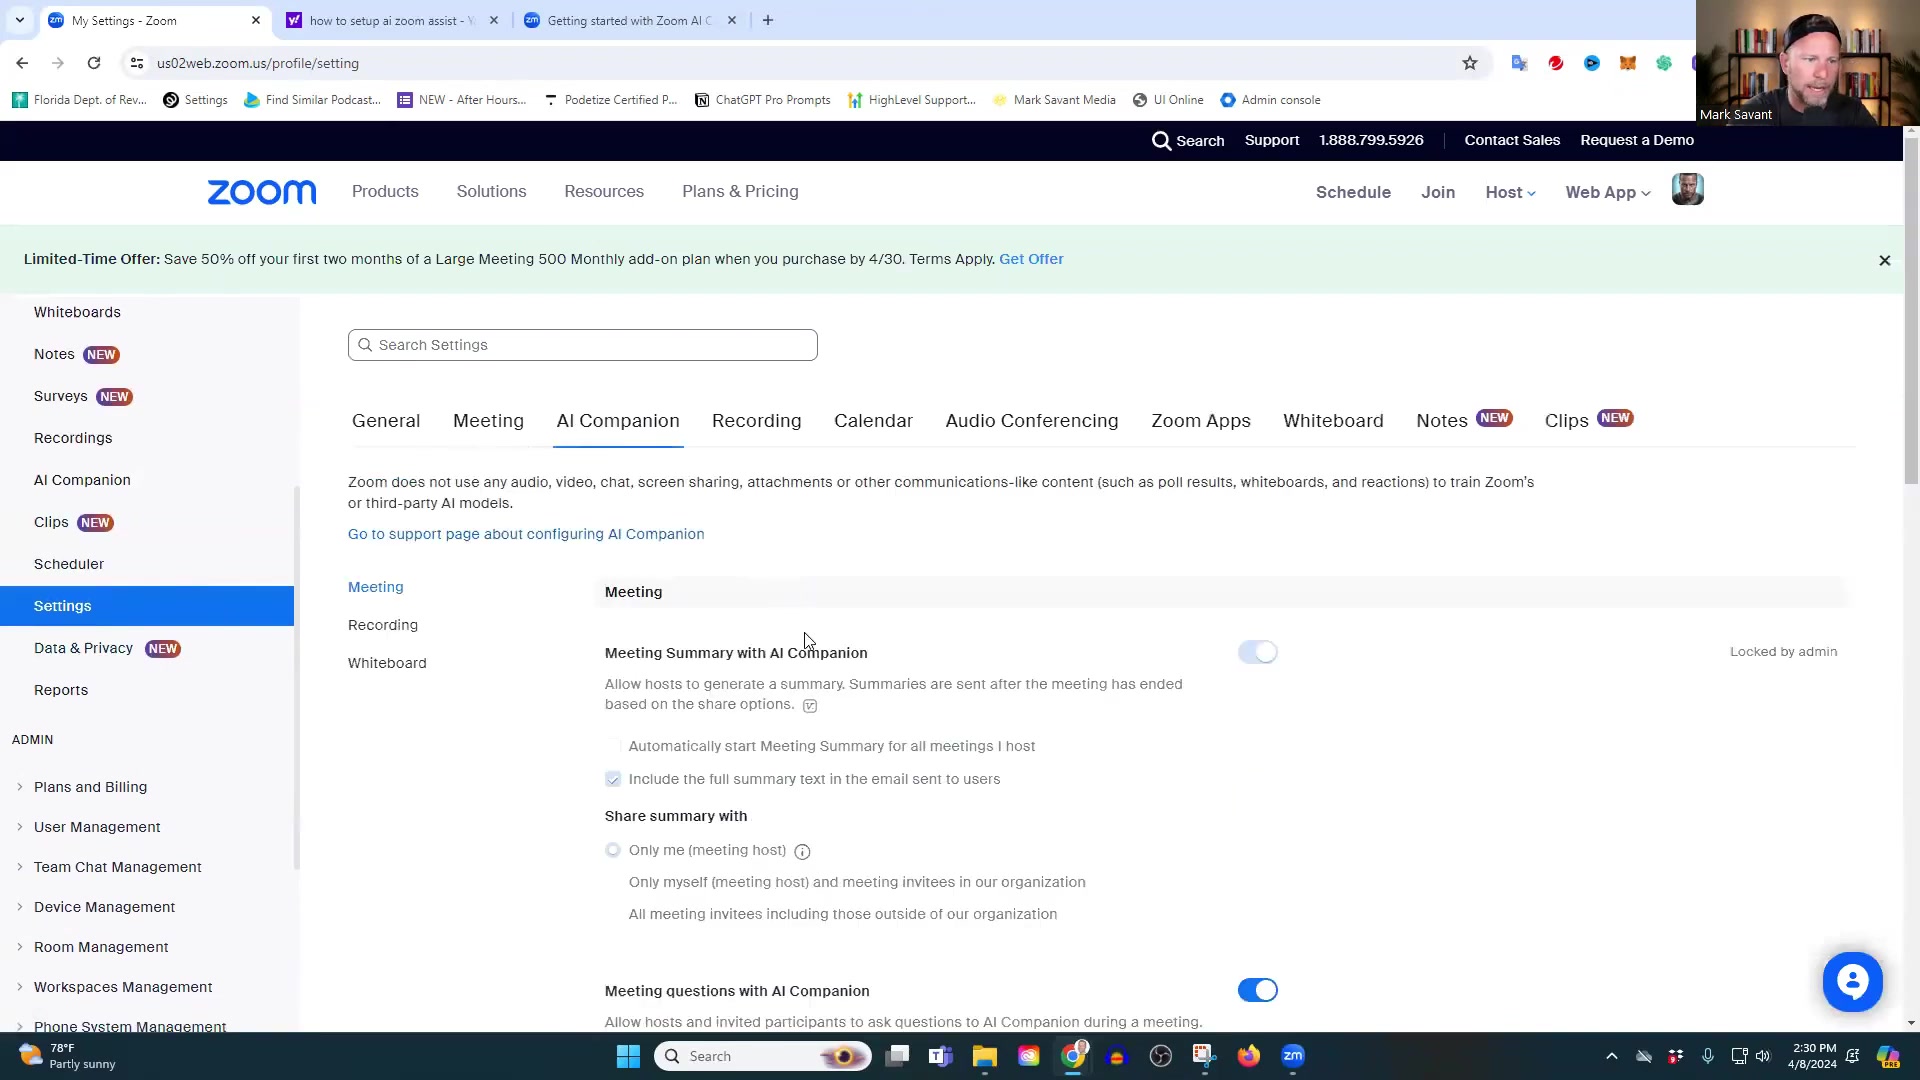Click the MetaMask fox extension icon
This screenshot has width=1920, height=1080.
[1627, 63]
